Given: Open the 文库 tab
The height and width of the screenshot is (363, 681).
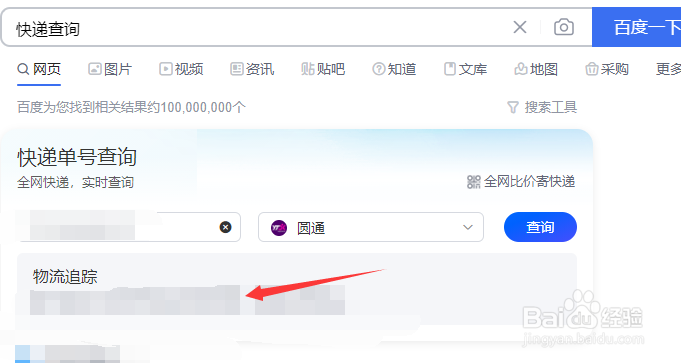Looking at the screenshot, I should [466, 69].
